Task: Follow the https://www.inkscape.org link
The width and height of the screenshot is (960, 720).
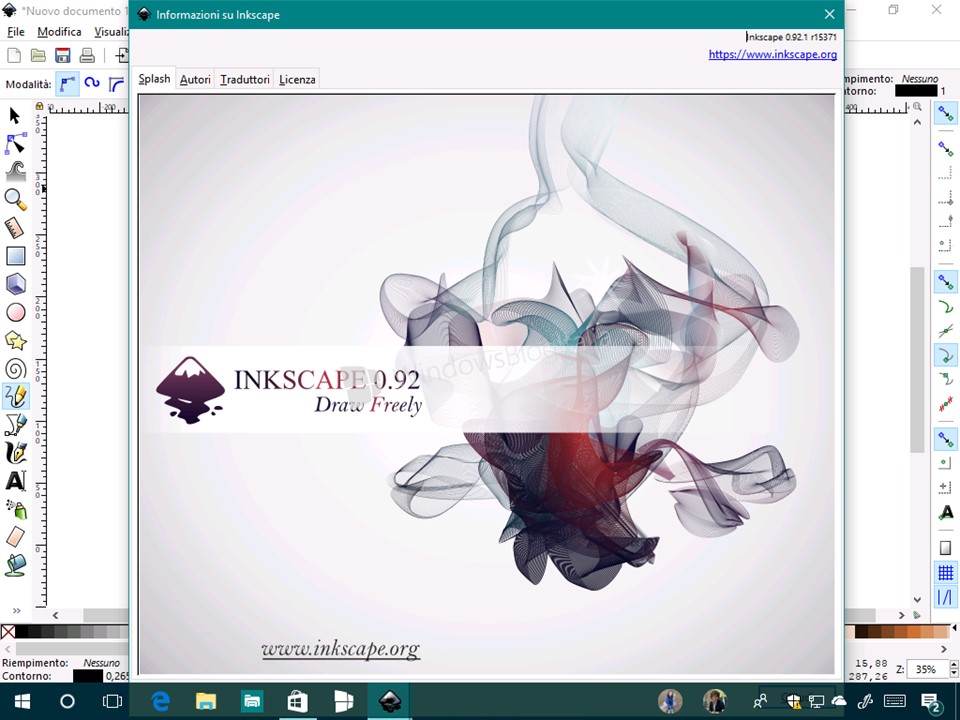Action: [773, 54]
